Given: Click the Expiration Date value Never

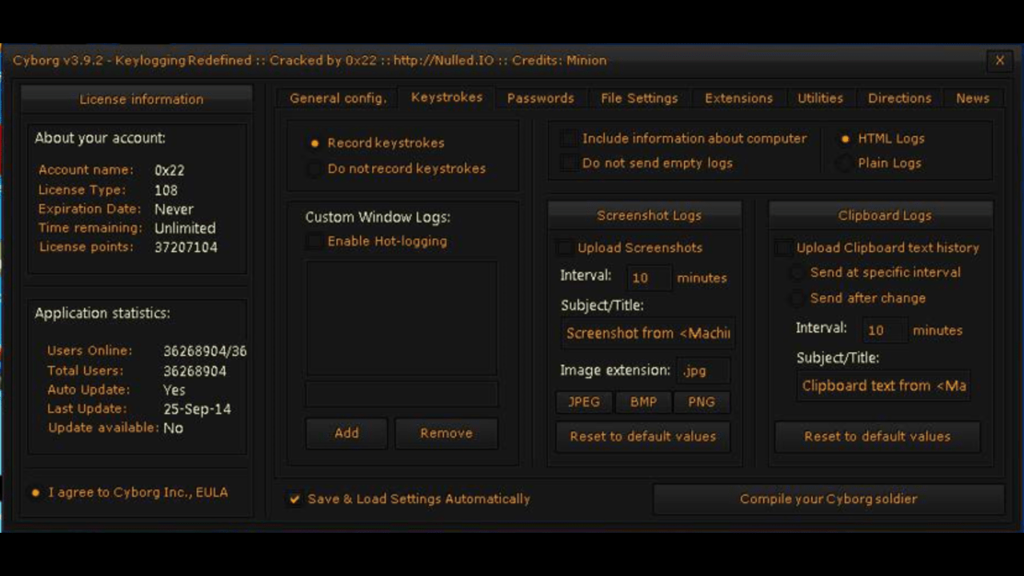Looking at the screenshot, I should pos(174,209).
